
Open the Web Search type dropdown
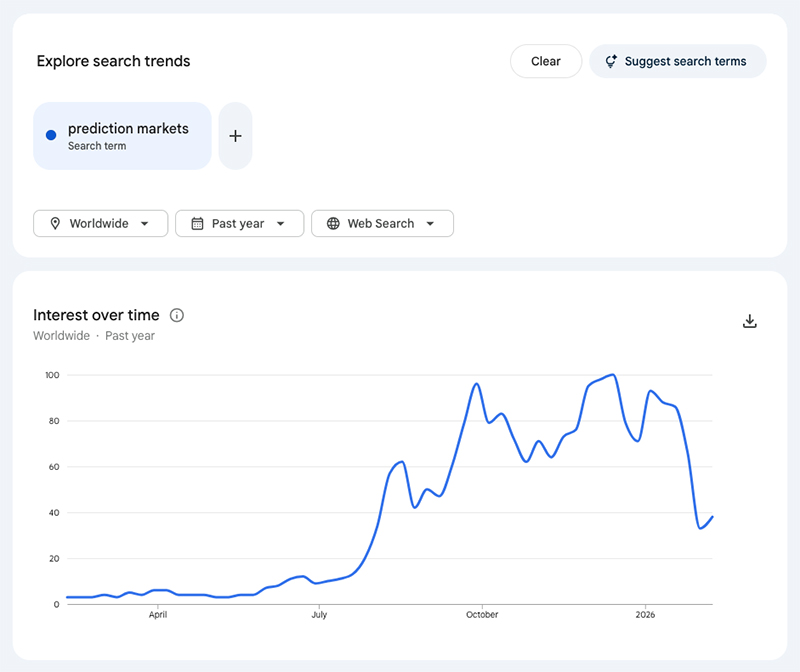click(x=382, y=223)
